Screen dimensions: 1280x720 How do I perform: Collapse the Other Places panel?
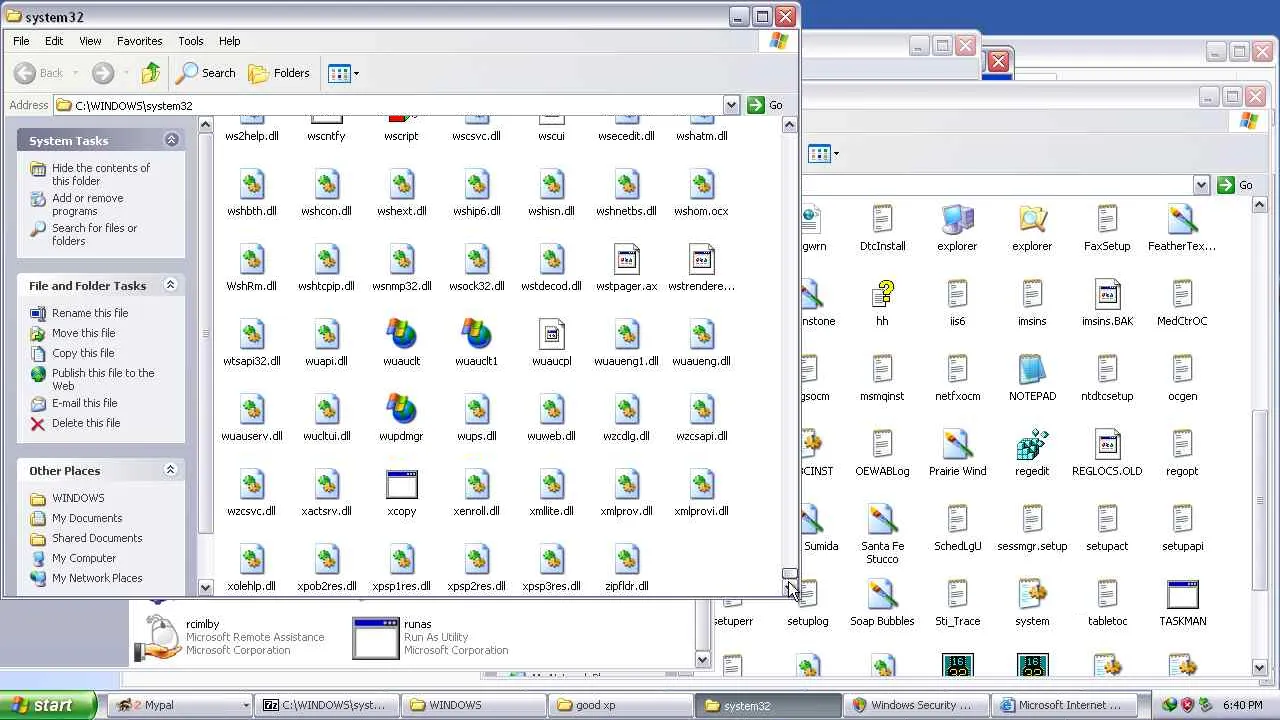click(x=171, y=470)
